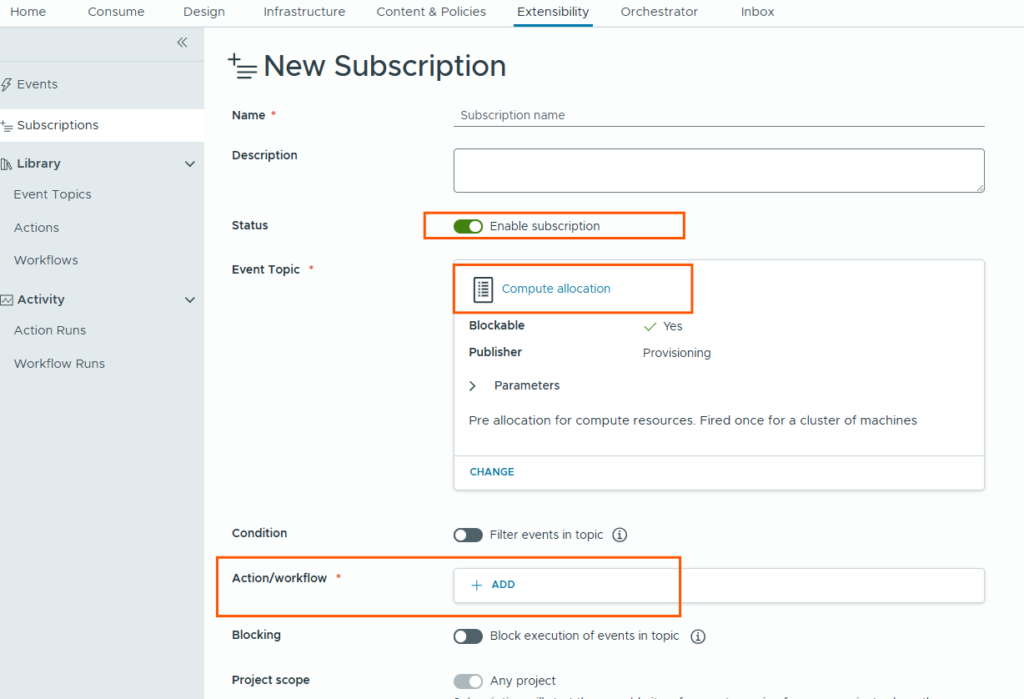Collapse the sidebar with double-chevron icon
1024x699 pixels.
click(182, 42)
